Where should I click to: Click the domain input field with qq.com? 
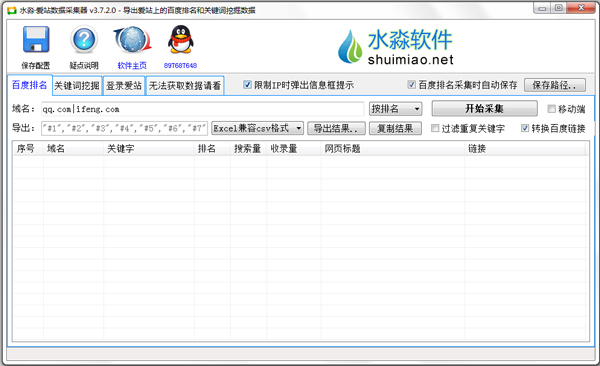(x=202, y=109)
